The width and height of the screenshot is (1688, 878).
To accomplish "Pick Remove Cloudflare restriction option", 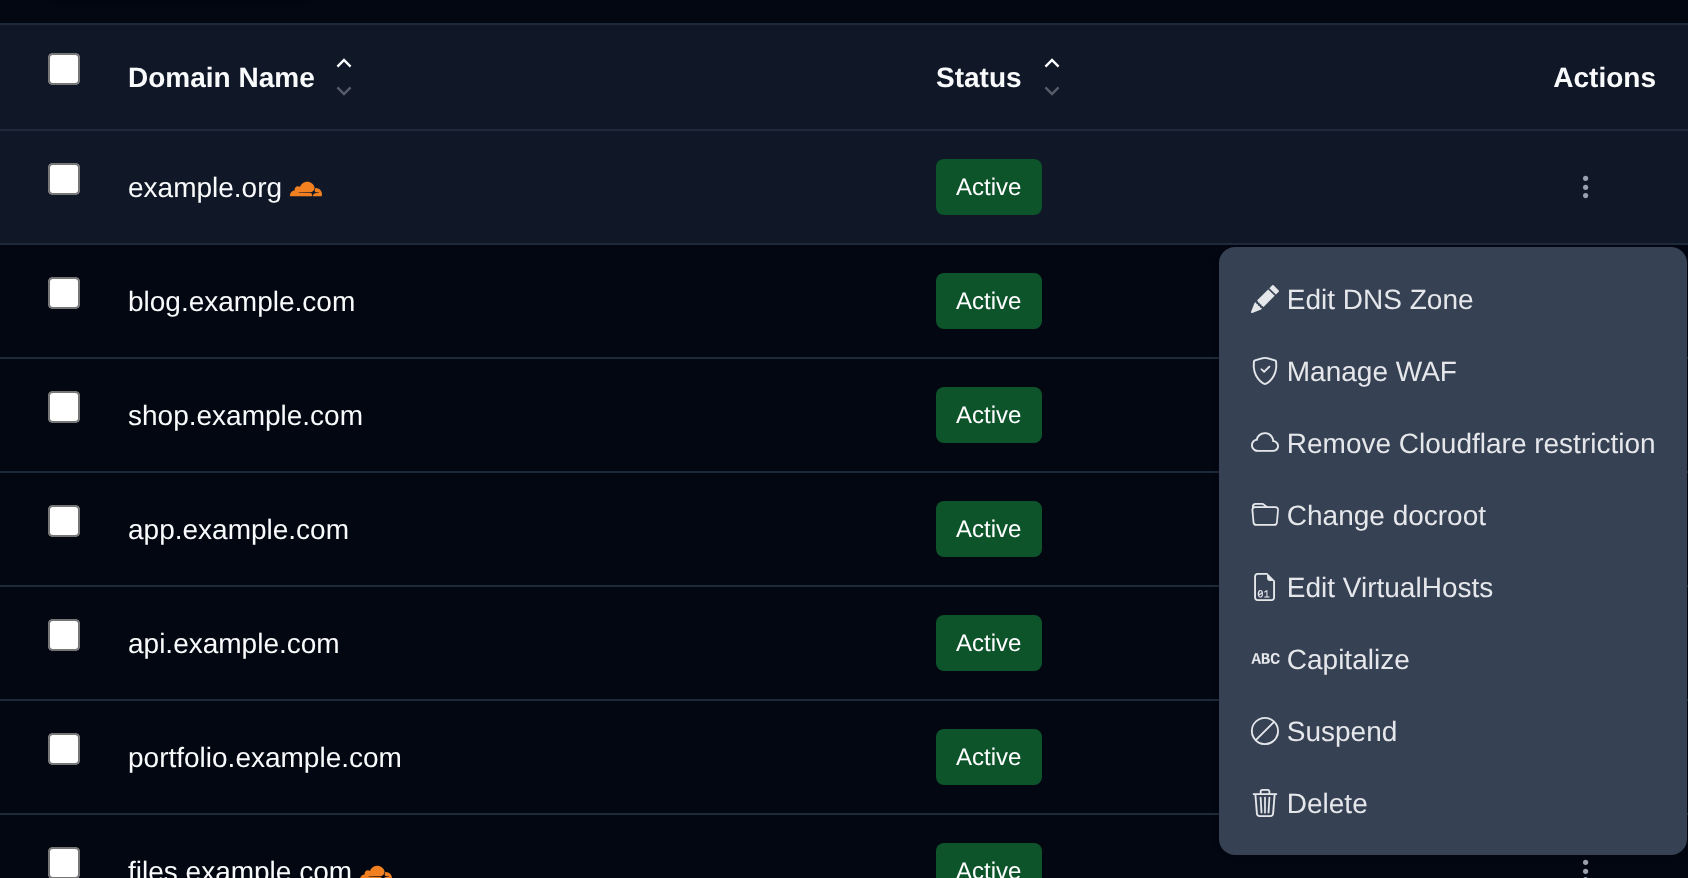I will coord(1453,443).
